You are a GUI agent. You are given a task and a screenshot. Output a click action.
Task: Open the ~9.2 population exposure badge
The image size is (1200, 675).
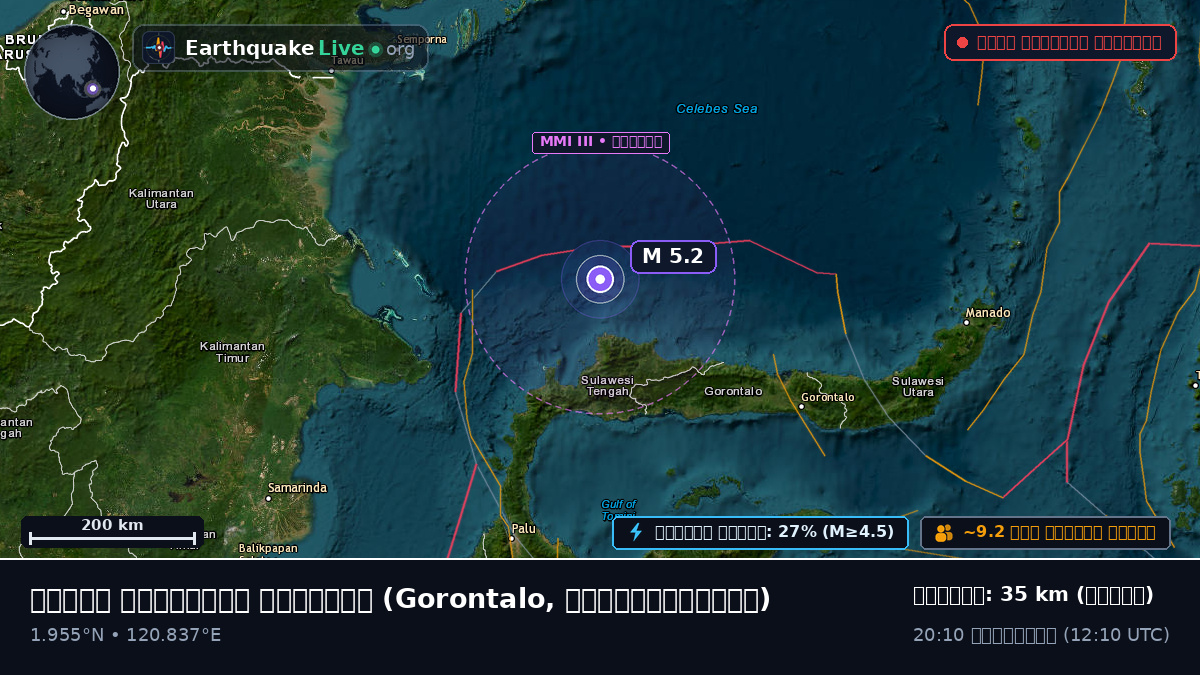[x=1045, y=532]
